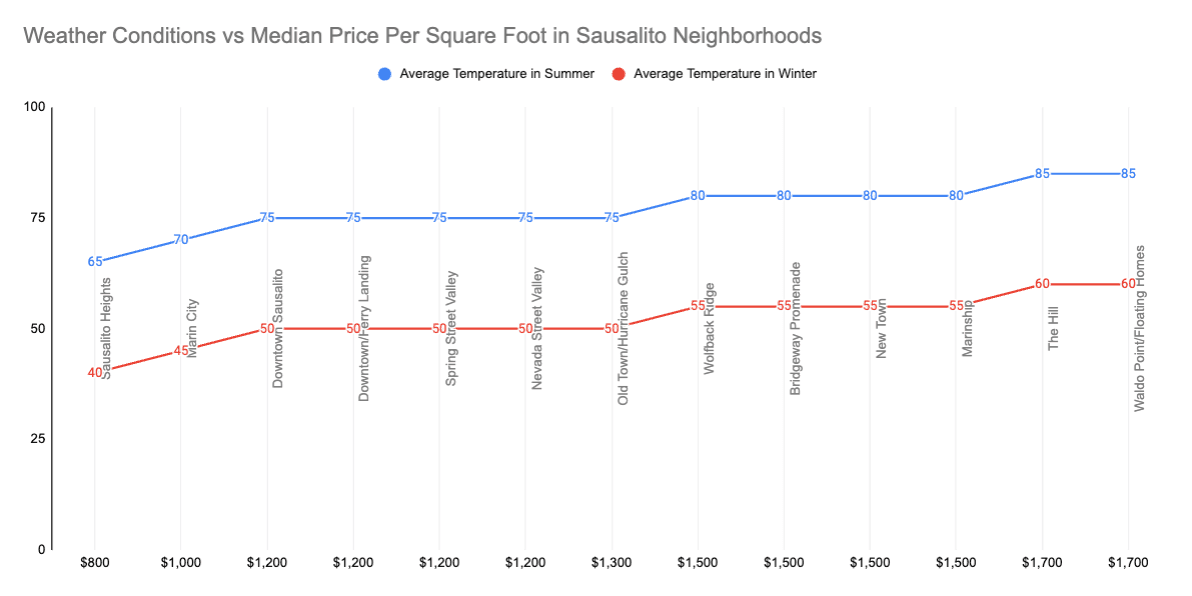Click the $1,300 x-axis label

[611, 563]
